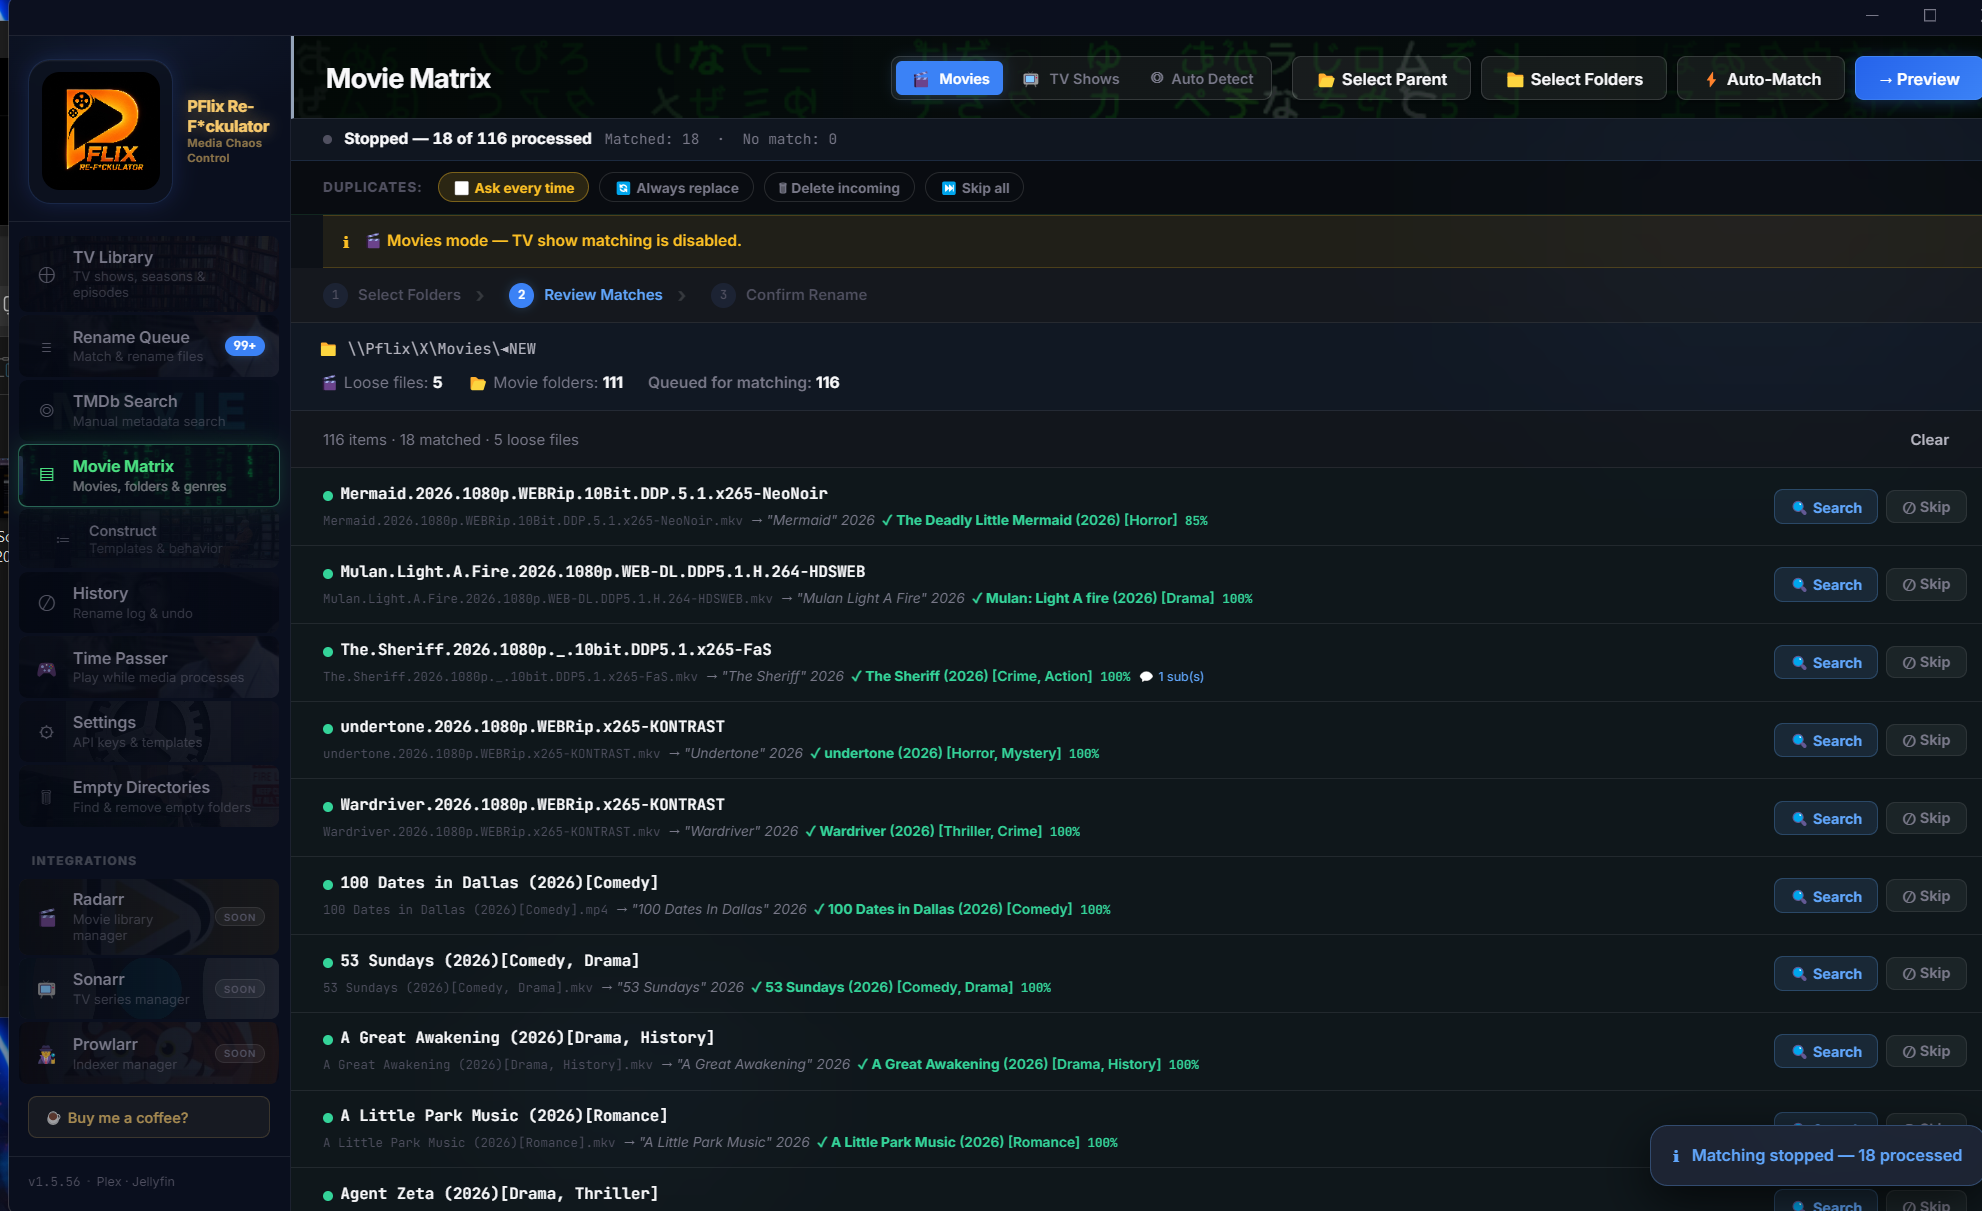This screenshot has width=1982, height=1211.
Task: Click The Deadly Little Mermaid match text
Action: point(1036,521)
